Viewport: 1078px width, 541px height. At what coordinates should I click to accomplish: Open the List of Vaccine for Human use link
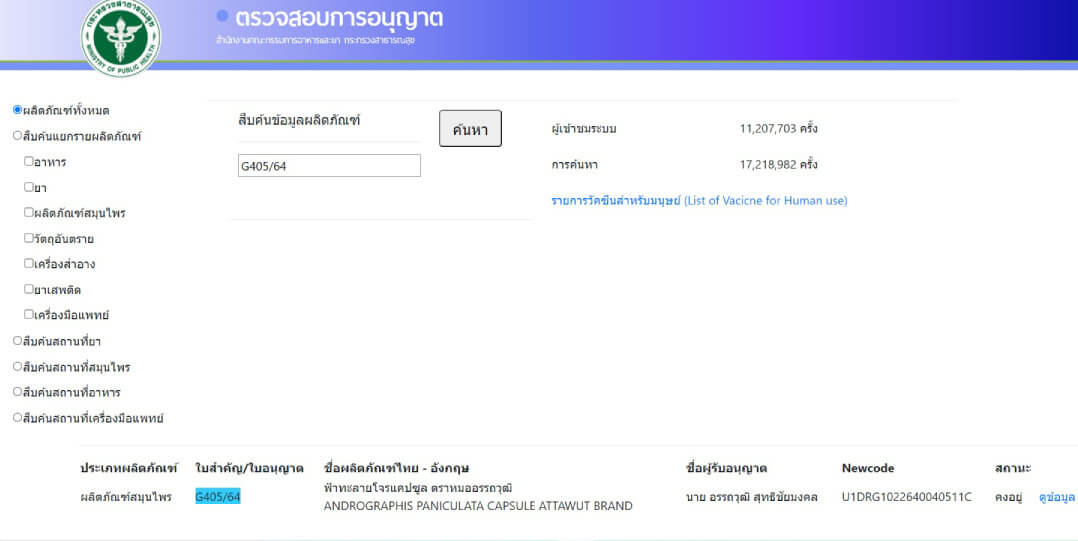[699, 201]
